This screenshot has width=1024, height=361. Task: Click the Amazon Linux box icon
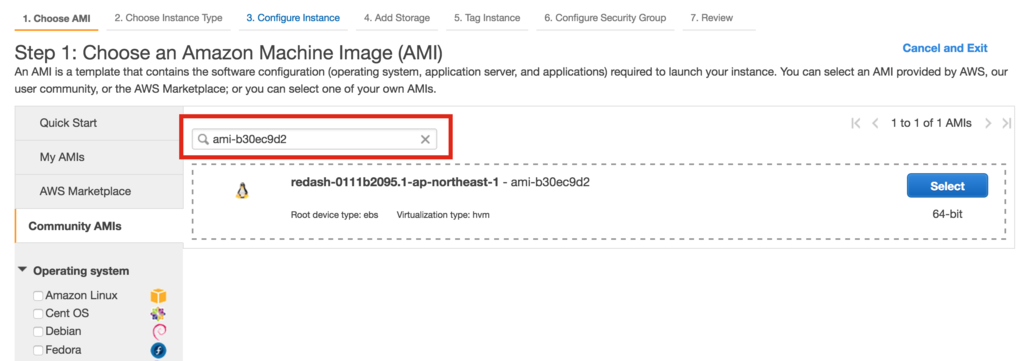click(x=158, y=296)
